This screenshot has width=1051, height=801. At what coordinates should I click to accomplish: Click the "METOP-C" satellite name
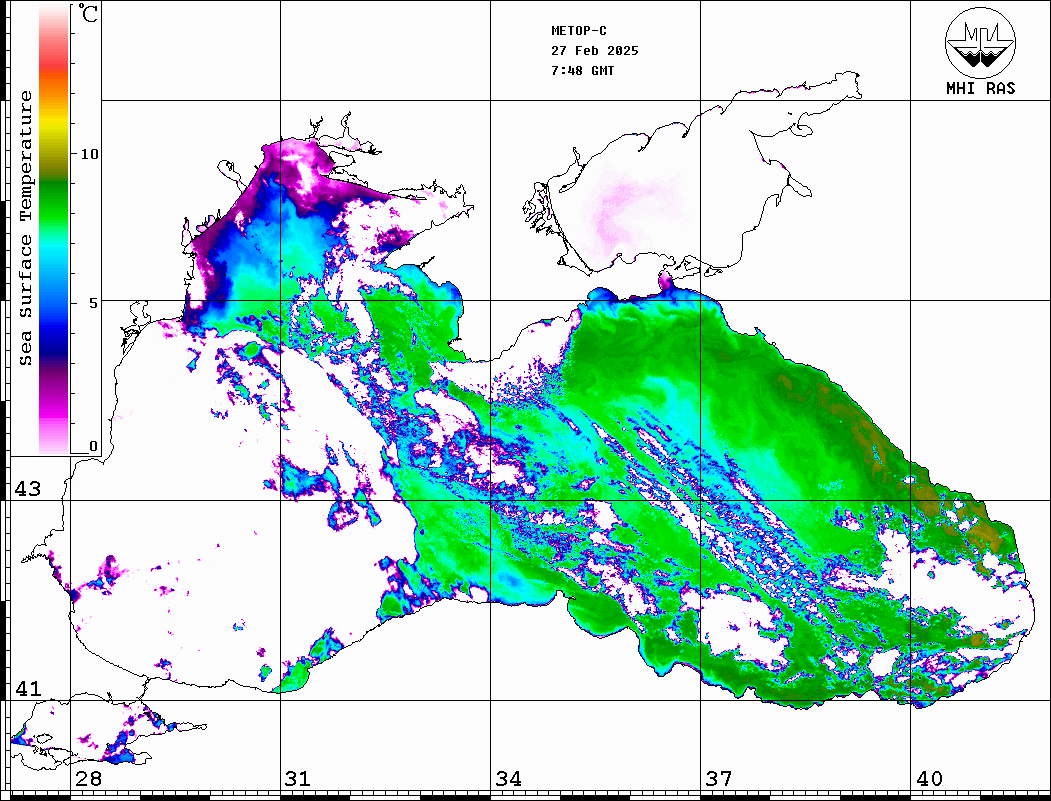point(579,31)
